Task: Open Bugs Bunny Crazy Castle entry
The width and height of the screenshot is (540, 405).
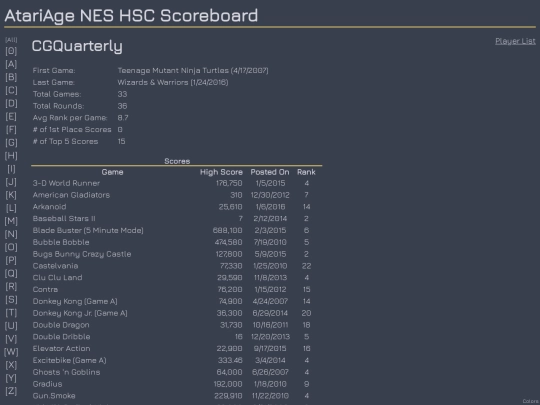Action: (x=82, y=254)
